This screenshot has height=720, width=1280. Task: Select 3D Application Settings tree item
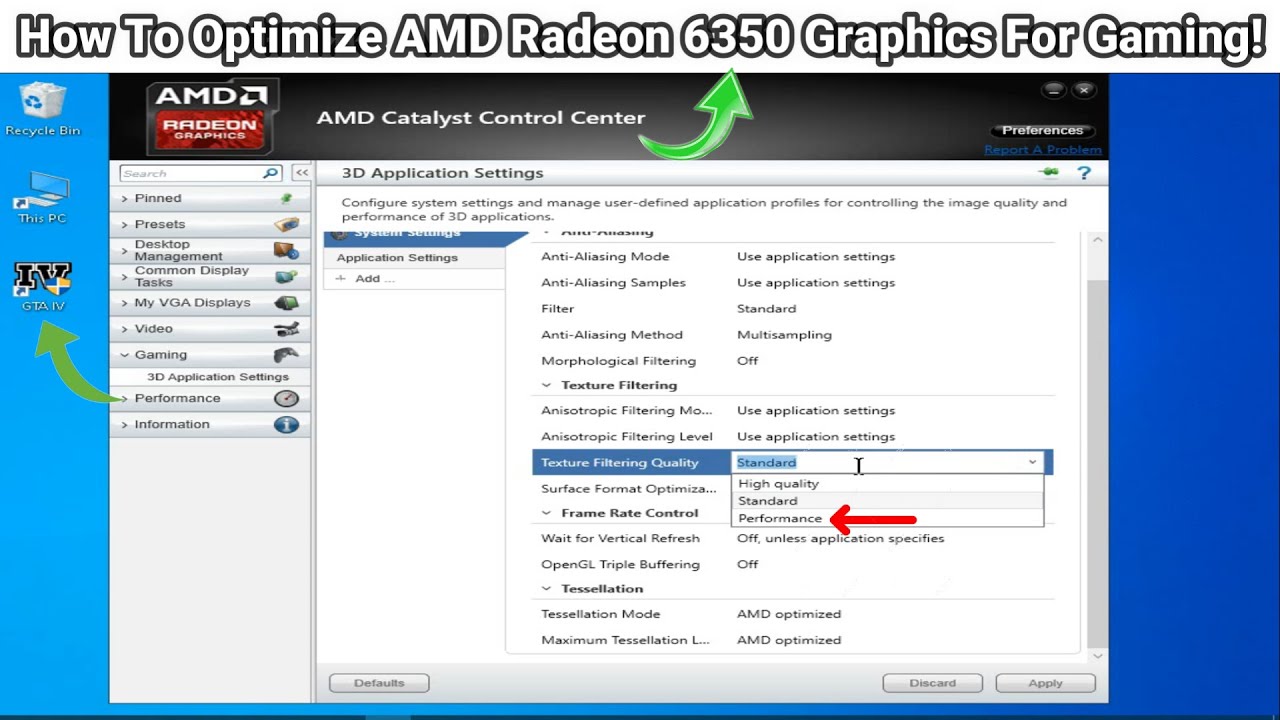[217, 377]
